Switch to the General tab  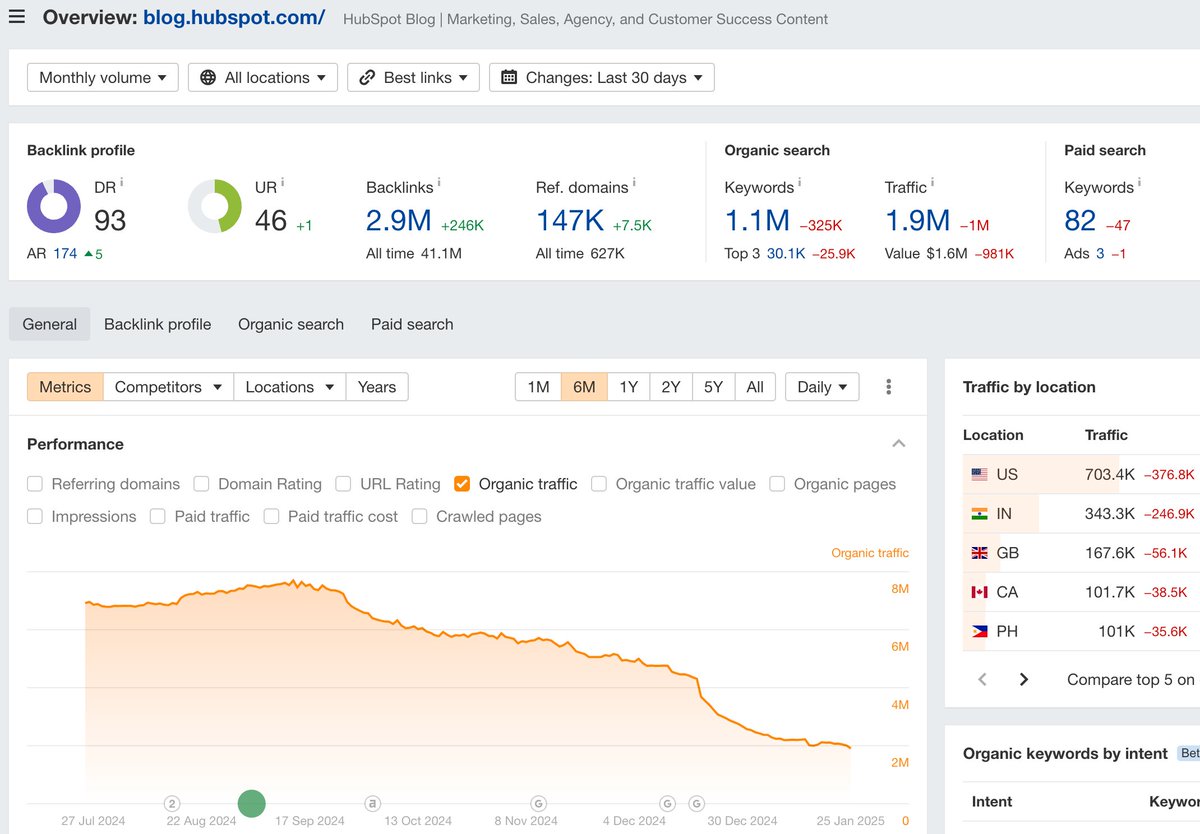coord(50,324)
